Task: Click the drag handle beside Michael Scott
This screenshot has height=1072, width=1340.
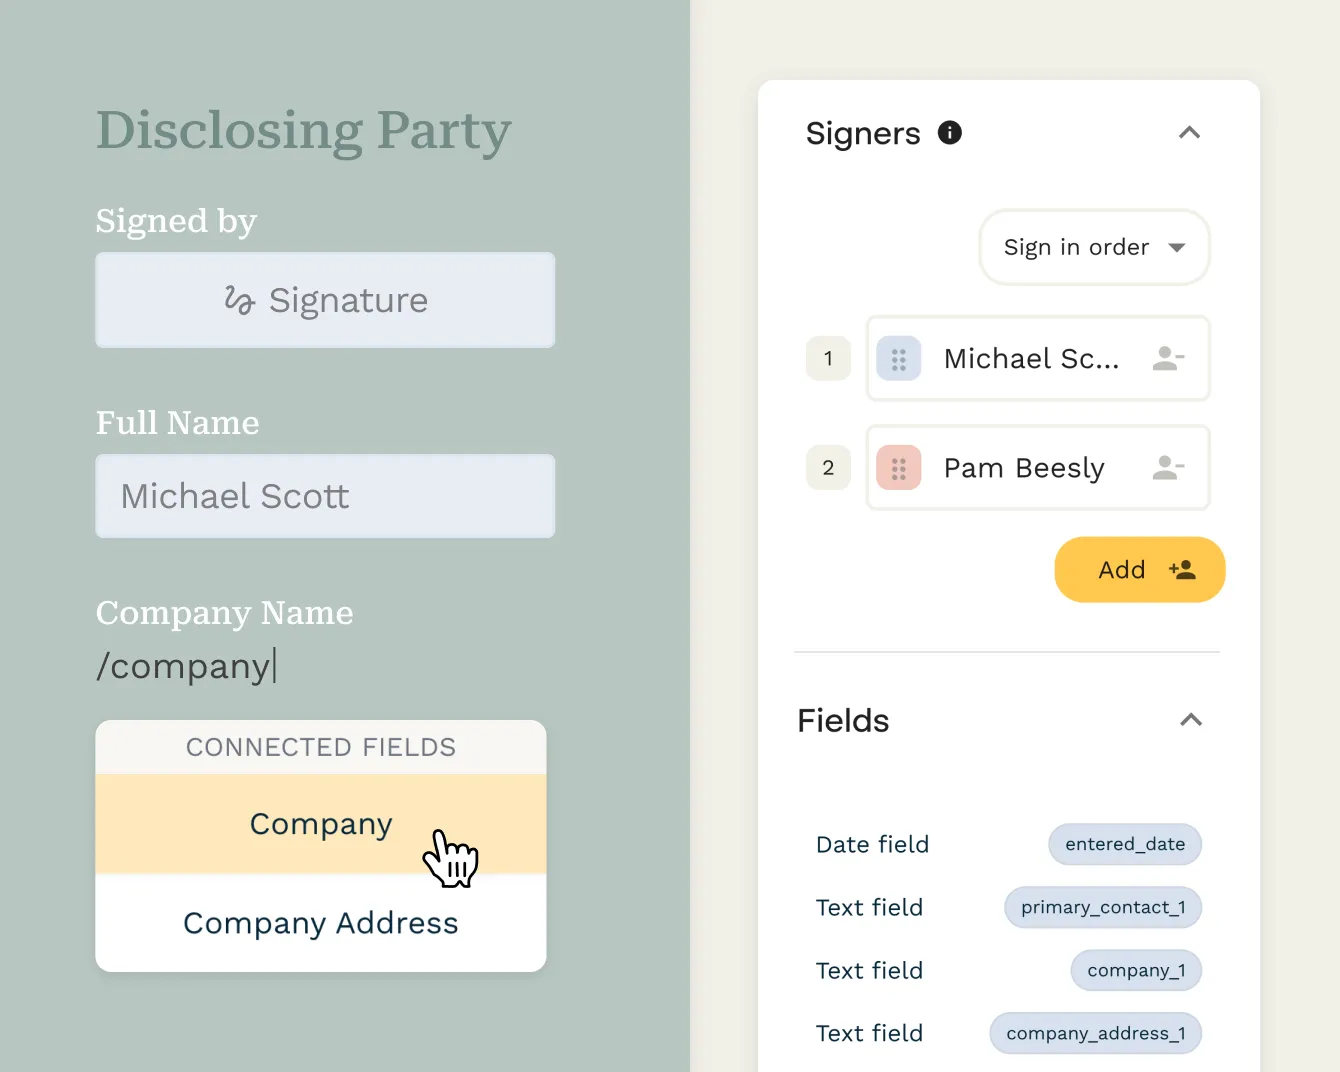Action: tap(898, 358)
